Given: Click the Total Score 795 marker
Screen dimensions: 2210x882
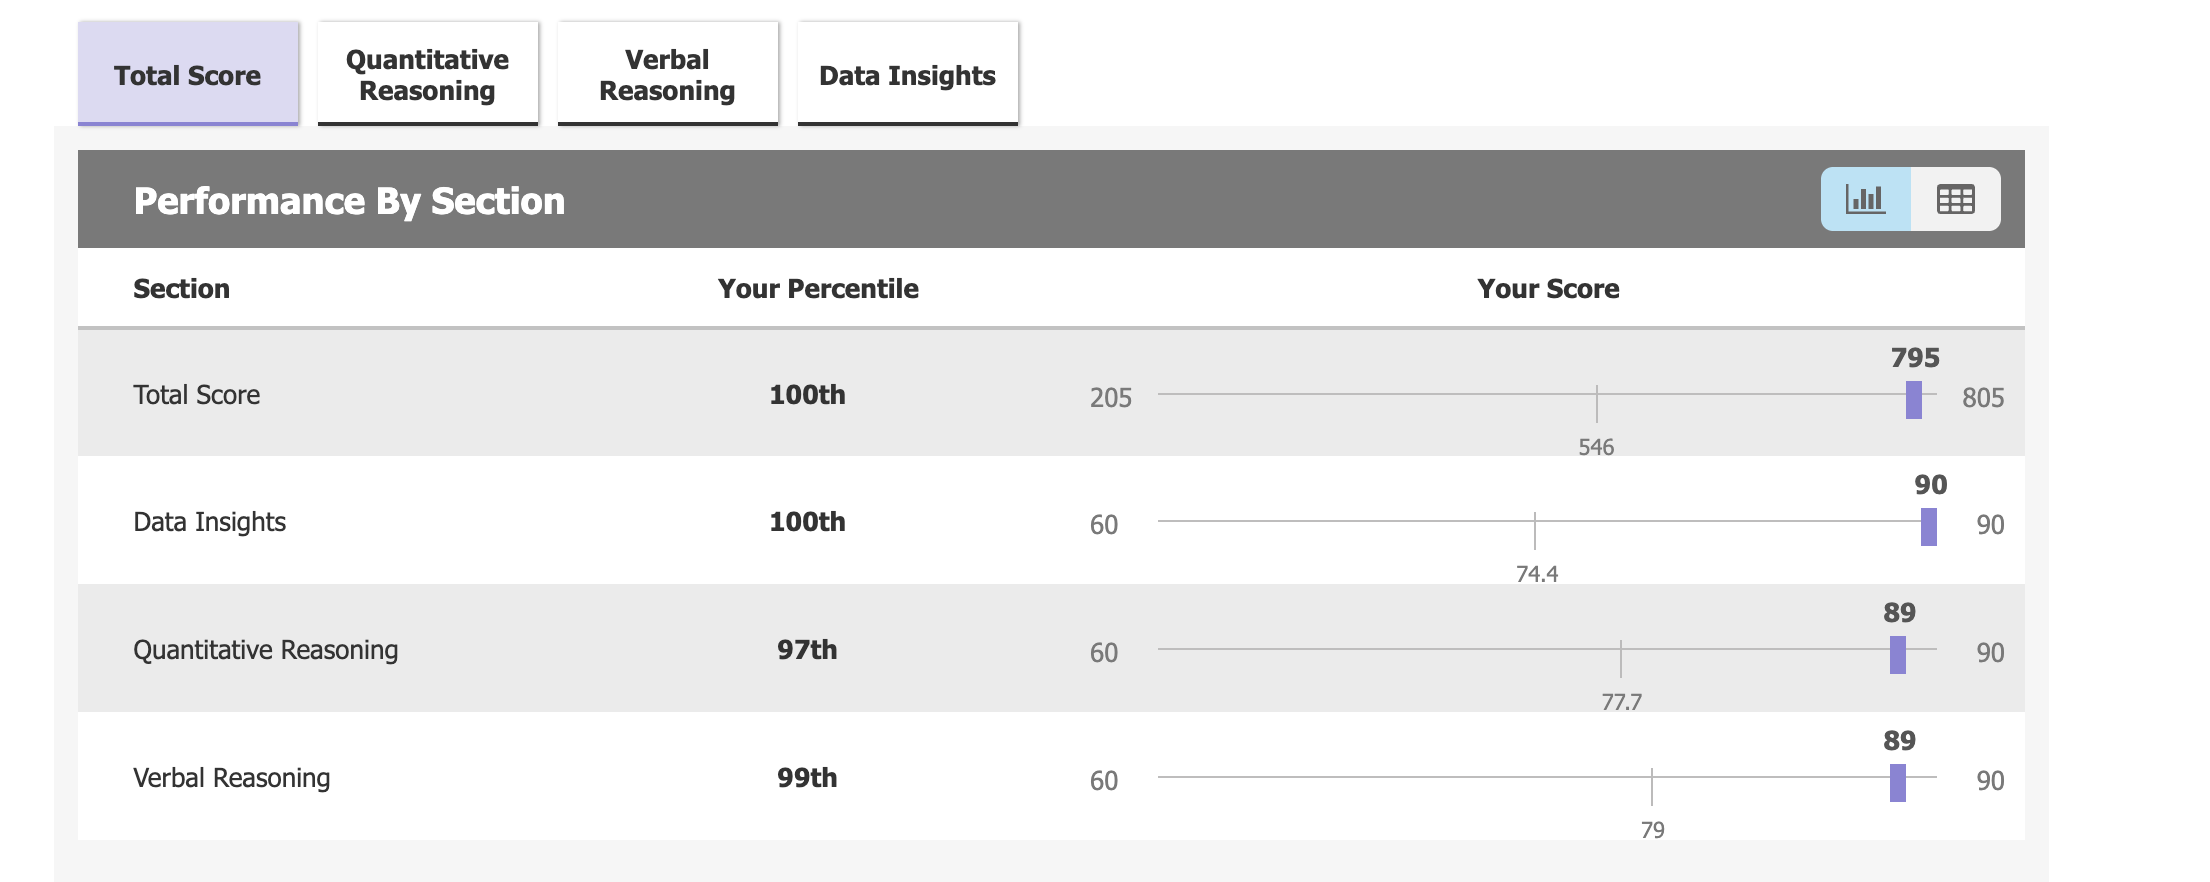Looking at the screenshot, I should tap(1914, 400).
